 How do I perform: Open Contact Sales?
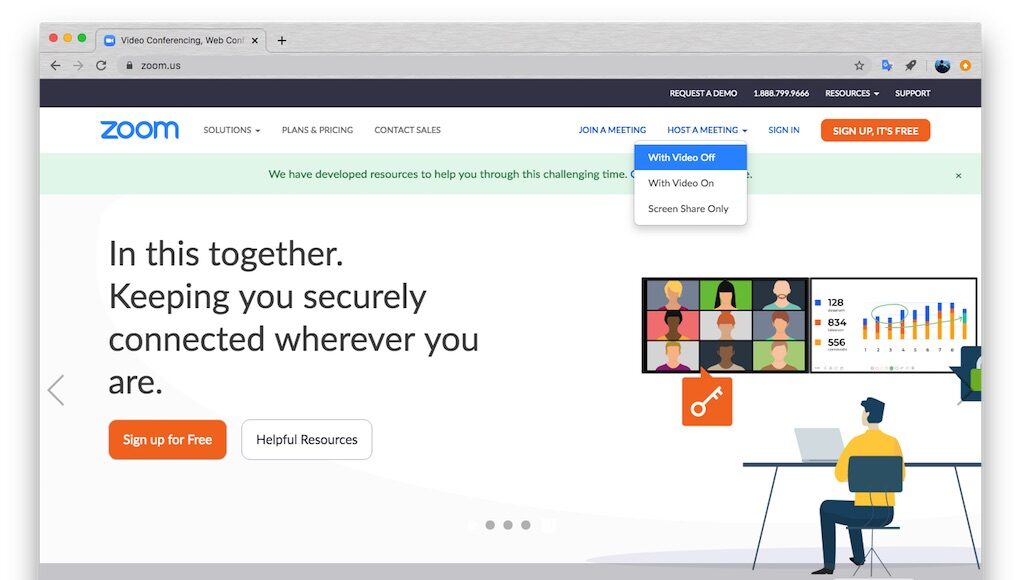pos(408,130)
